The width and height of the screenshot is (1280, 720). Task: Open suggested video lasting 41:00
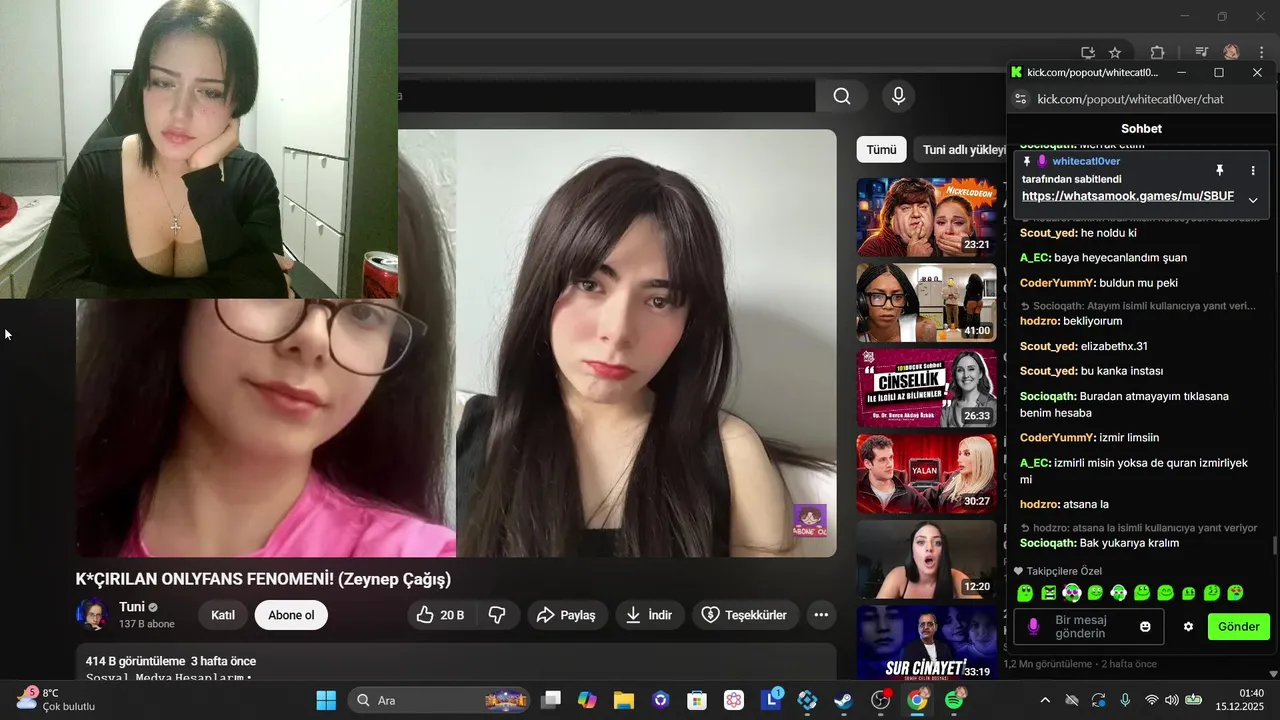[x=926, y=302]
